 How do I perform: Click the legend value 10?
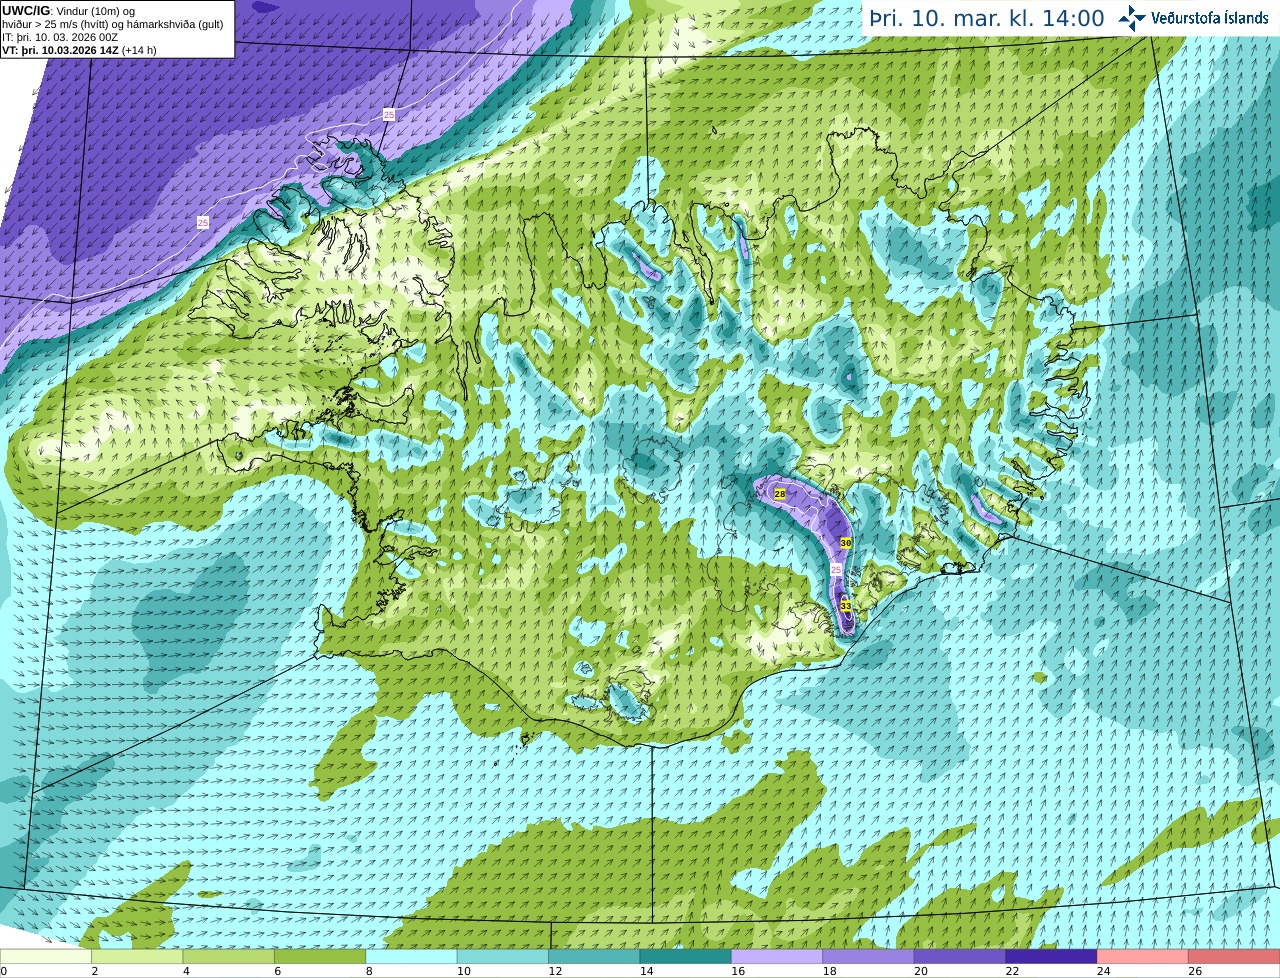pos(464,971)
